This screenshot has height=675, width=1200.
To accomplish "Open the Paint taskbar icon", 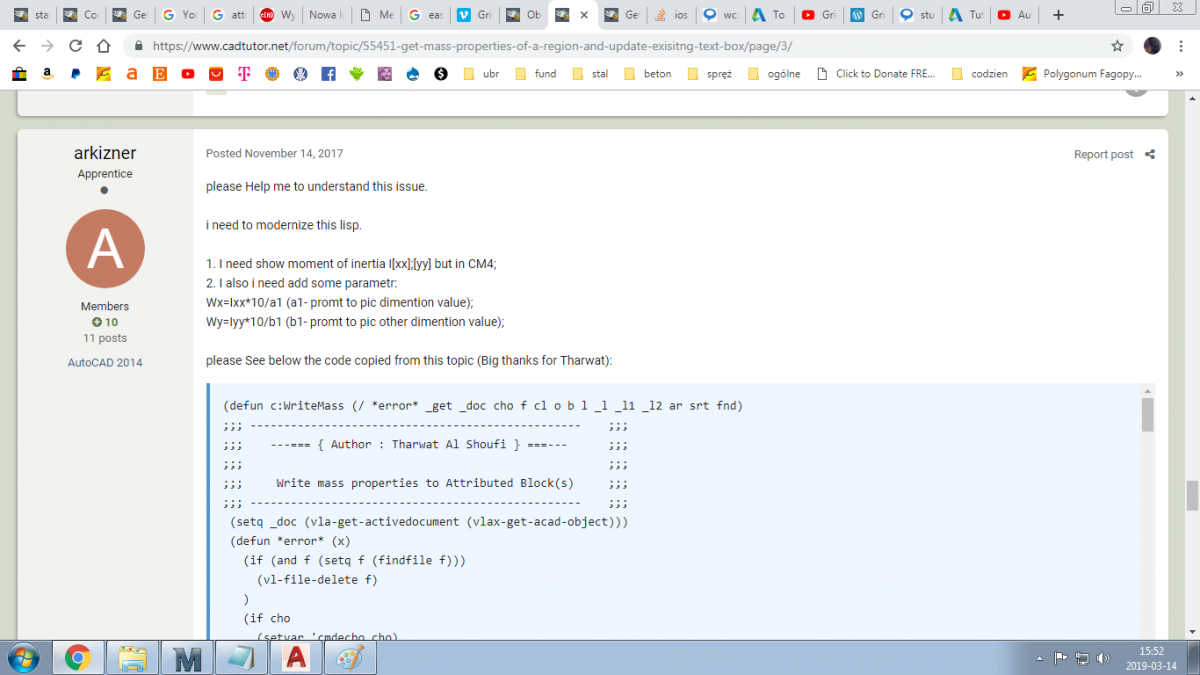I will pos(350,657).
